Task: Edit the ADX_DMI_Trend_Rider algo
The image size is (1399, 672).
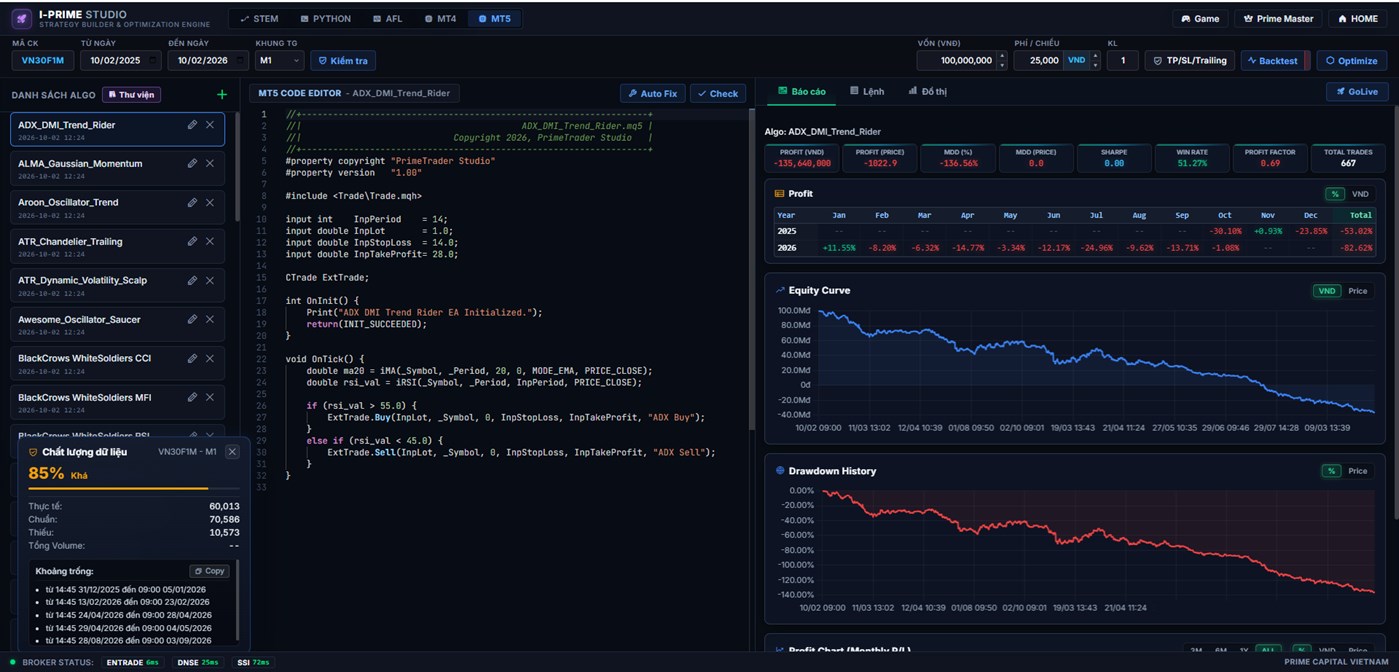Action: [x=192, y=125]
